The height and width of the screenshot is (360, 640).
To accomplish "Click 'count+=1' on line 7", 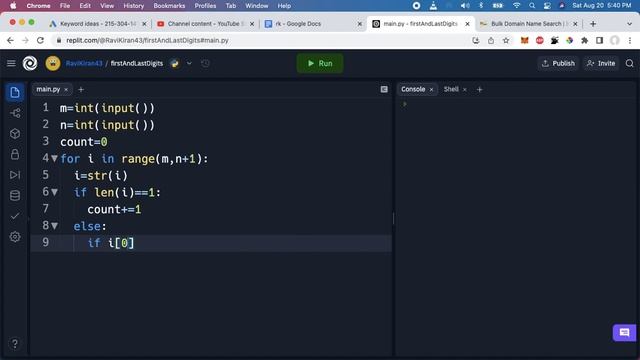I will click(114, 209).
